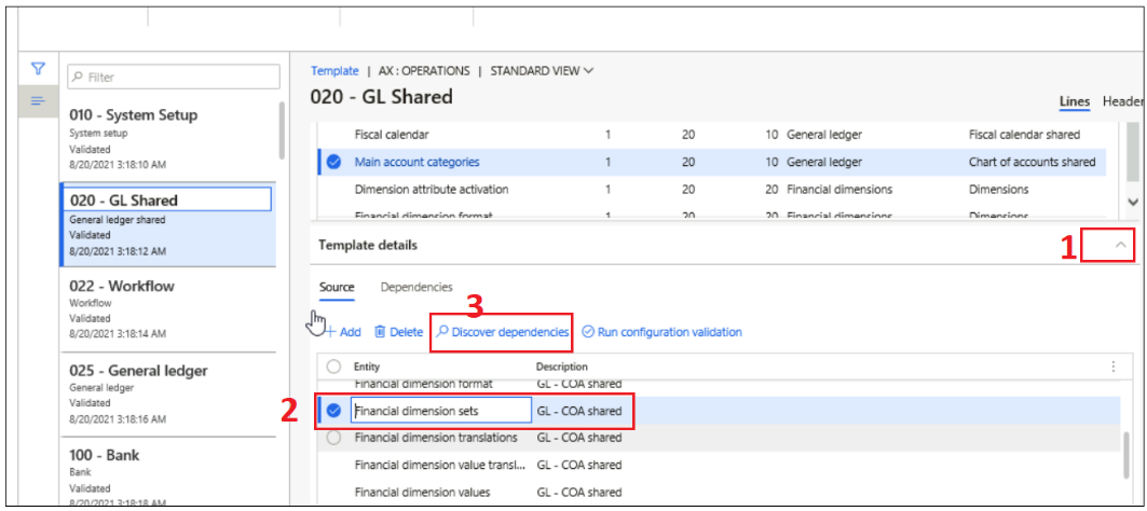Toggle select-all circle in Entity header
The width and height of the screenshot is (1147, 511).
pyautogui.click(x=334, y=366)
